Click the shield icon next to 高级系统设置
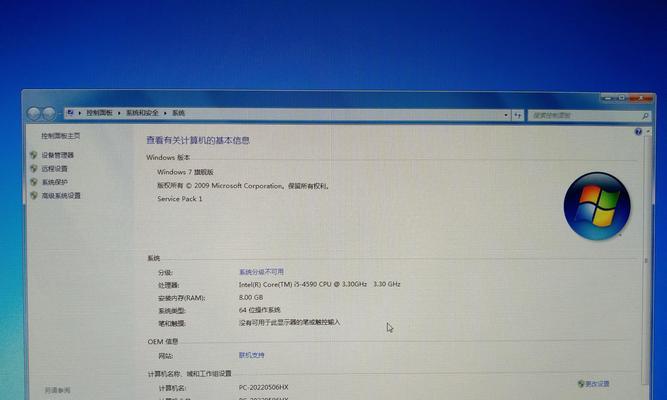The height and width of the screenshot is (400, 667). click(x=33, y=196)
